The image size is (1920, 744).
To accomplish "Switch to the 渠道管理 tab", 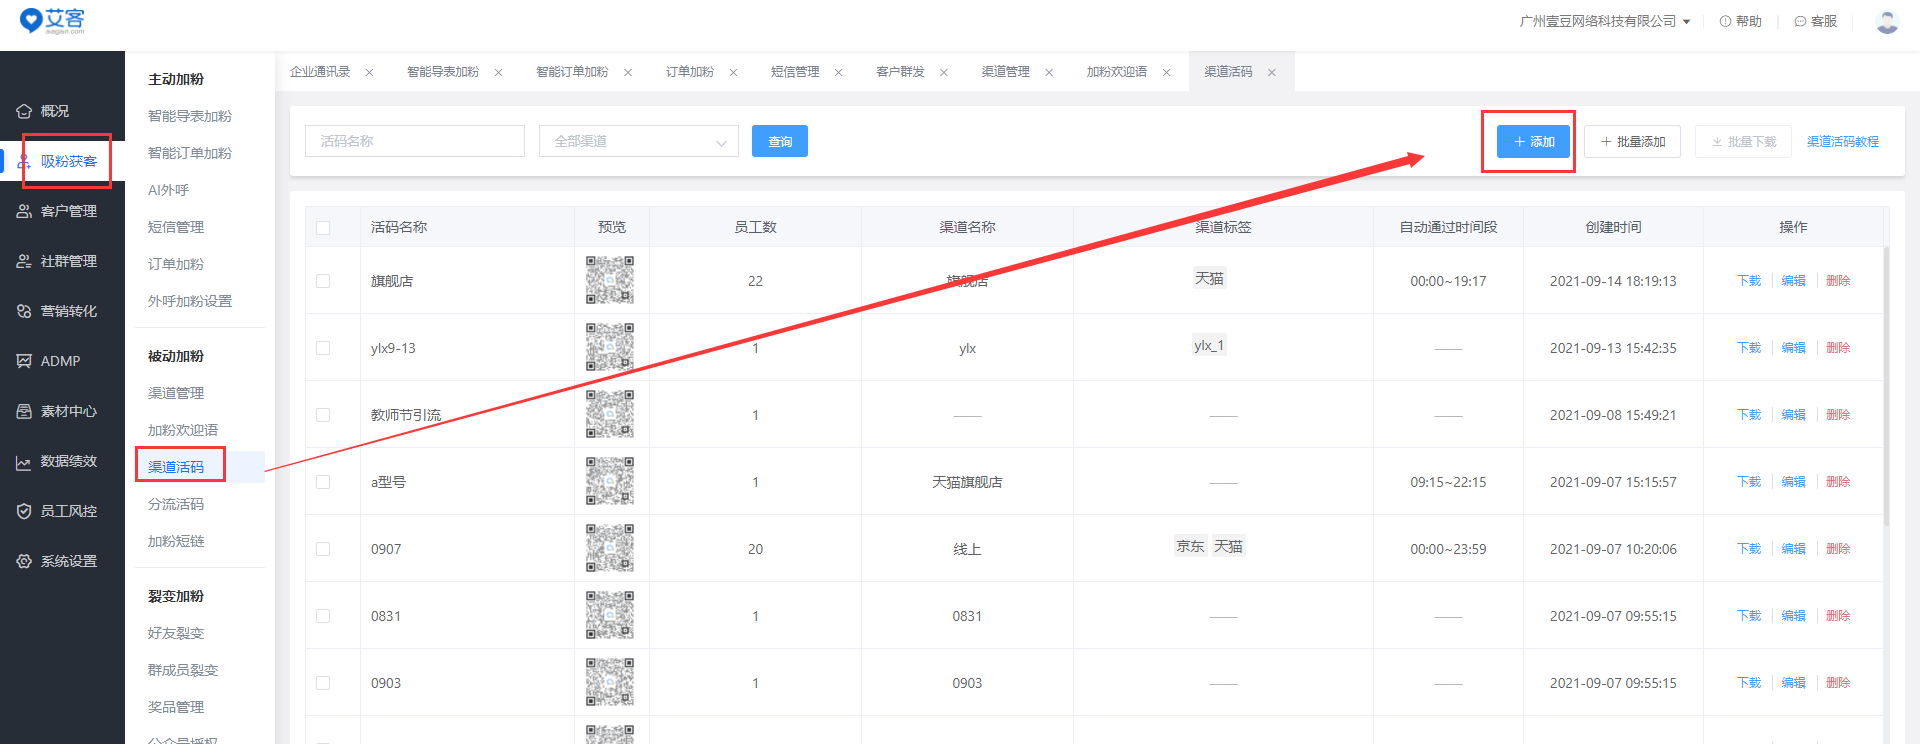I will click(x=1005, y=72).
